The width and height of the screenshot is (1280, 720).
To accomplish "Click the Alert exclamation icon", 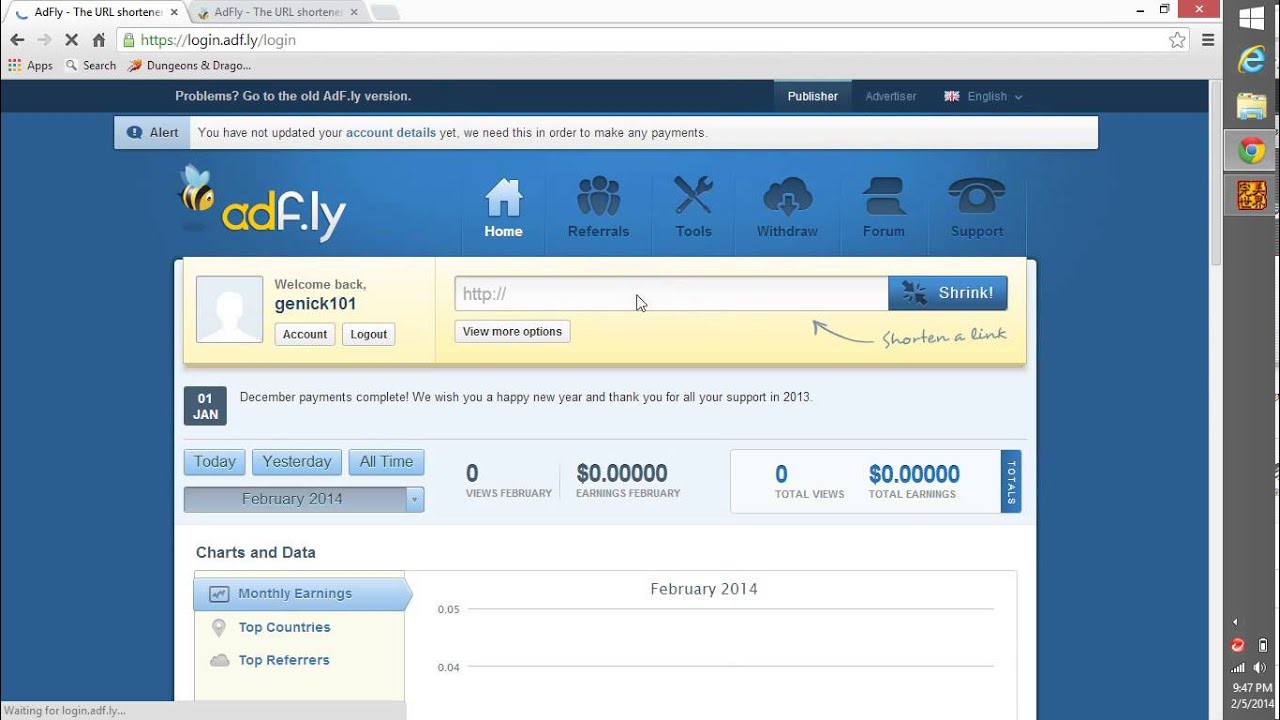I will point(134,132).
